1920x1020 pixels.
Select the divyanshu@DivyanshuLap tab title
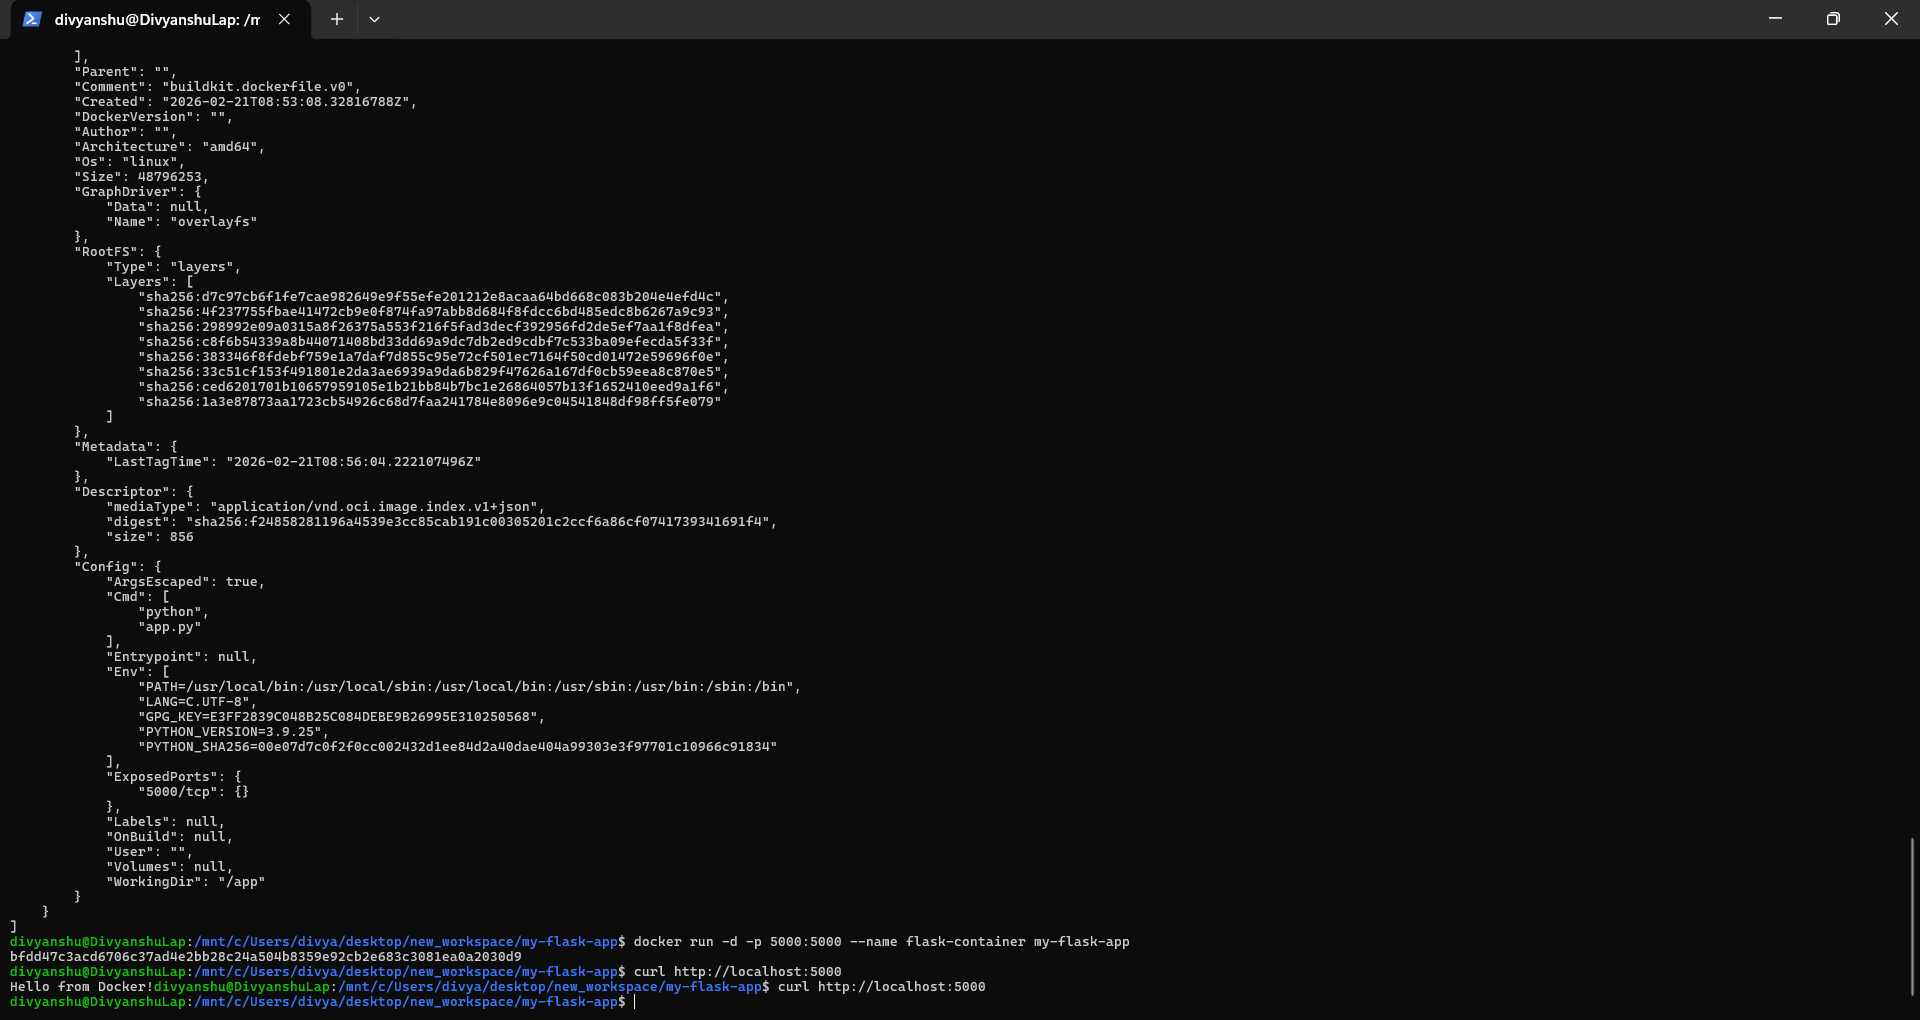click(x=157, y=19)
